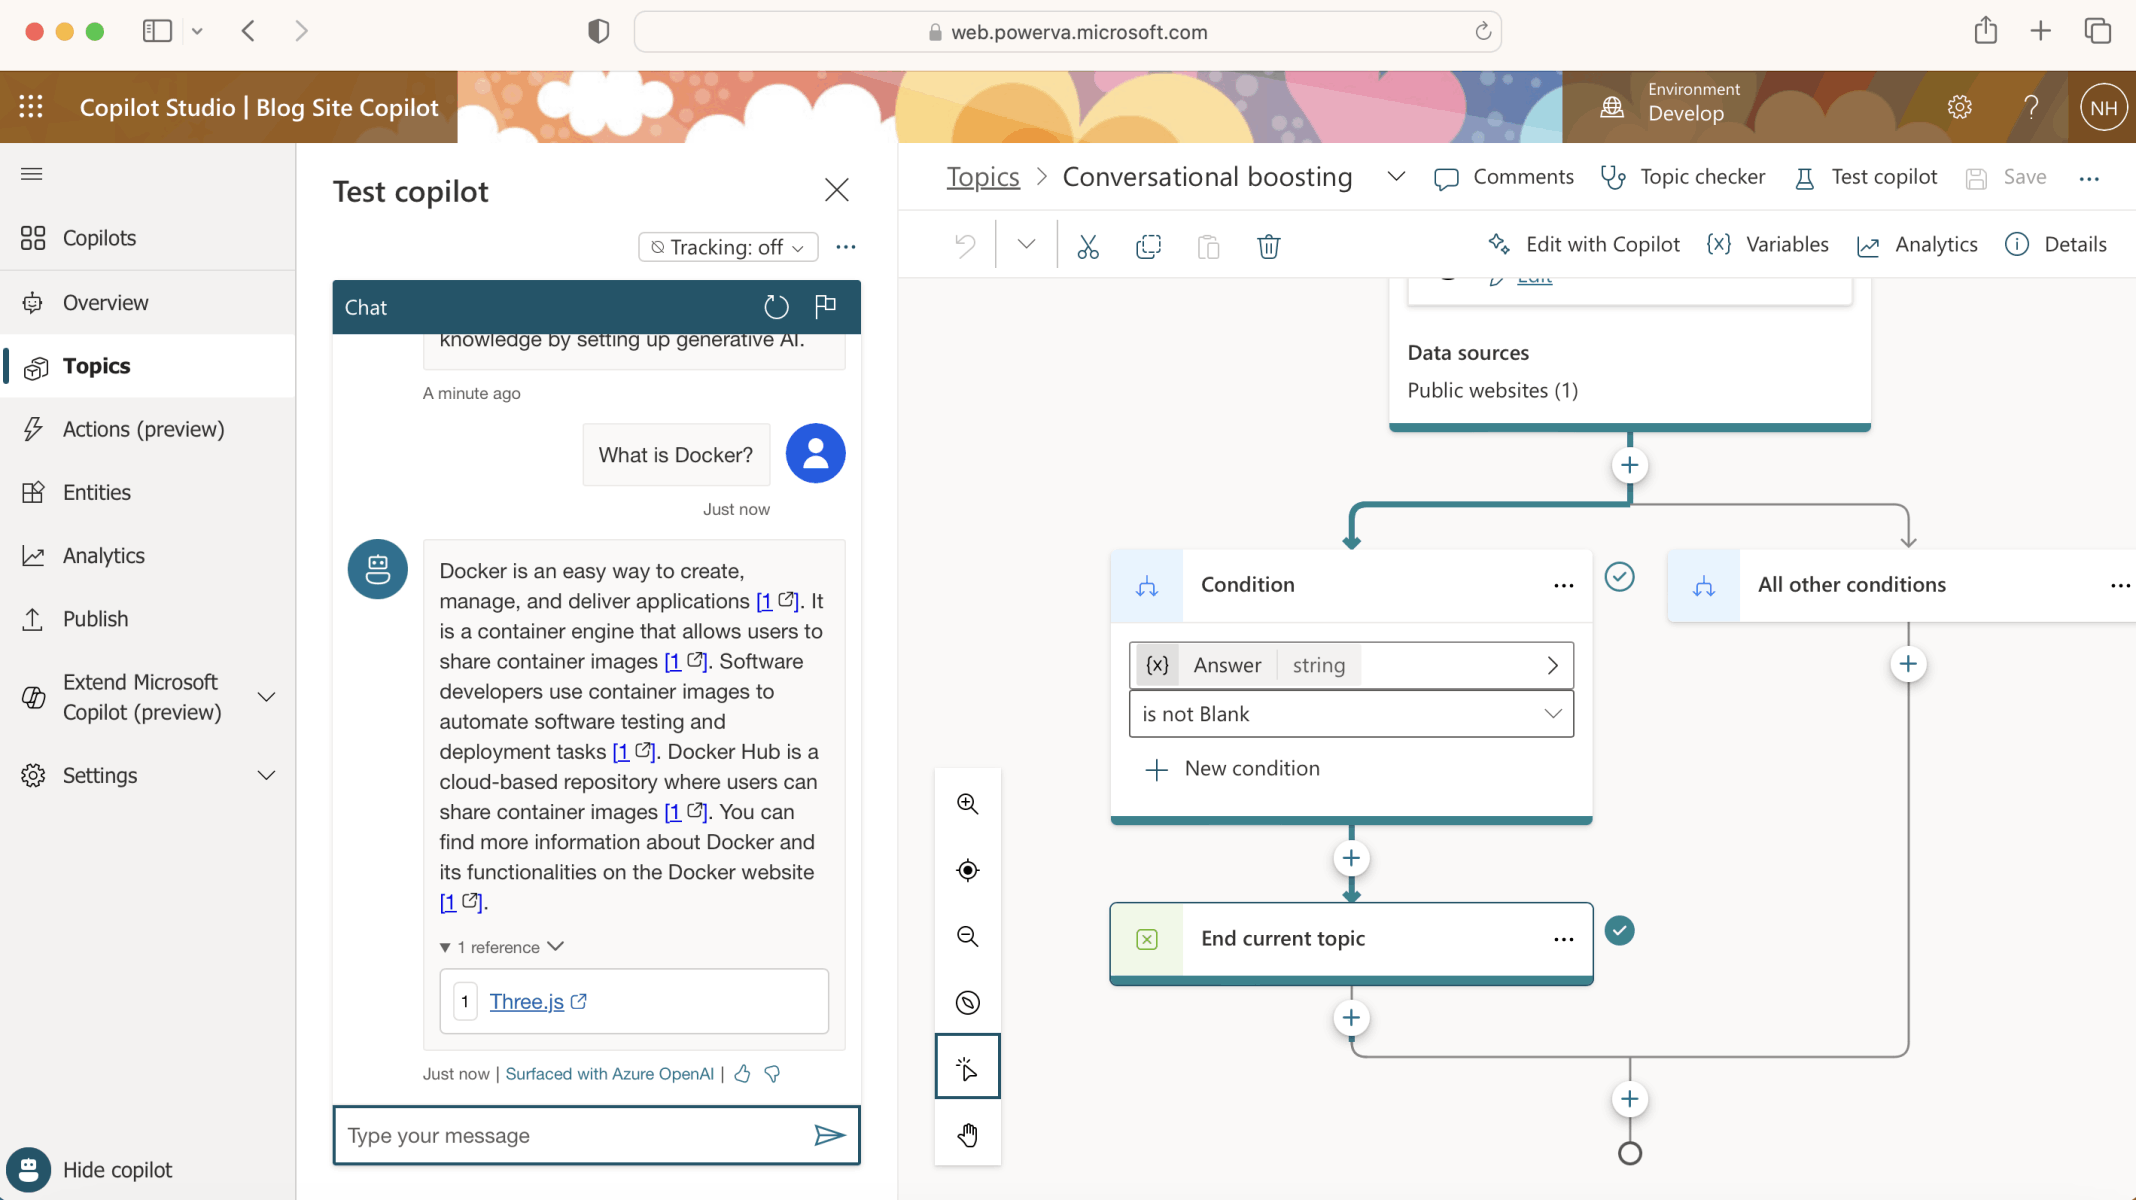Collapse the 1 reference disclosure triangle
Image resolution: width=2136 pixels, height=1200 pixels.
coord(445,947)
